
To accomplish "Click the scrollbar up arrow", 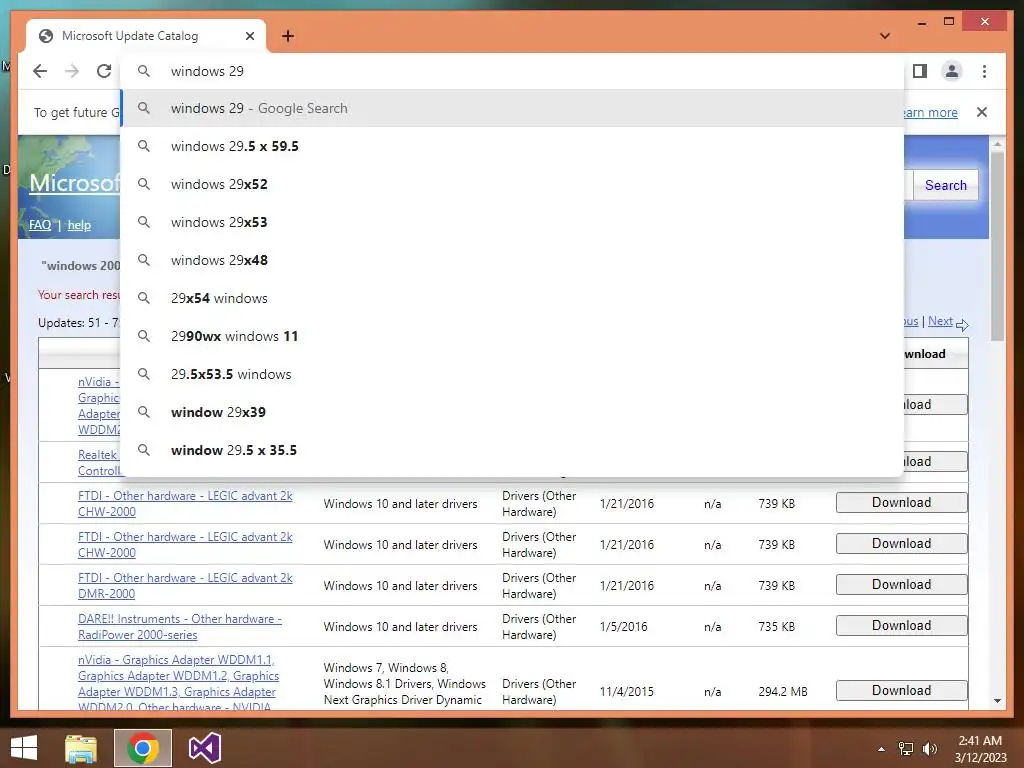I will 997,144.
